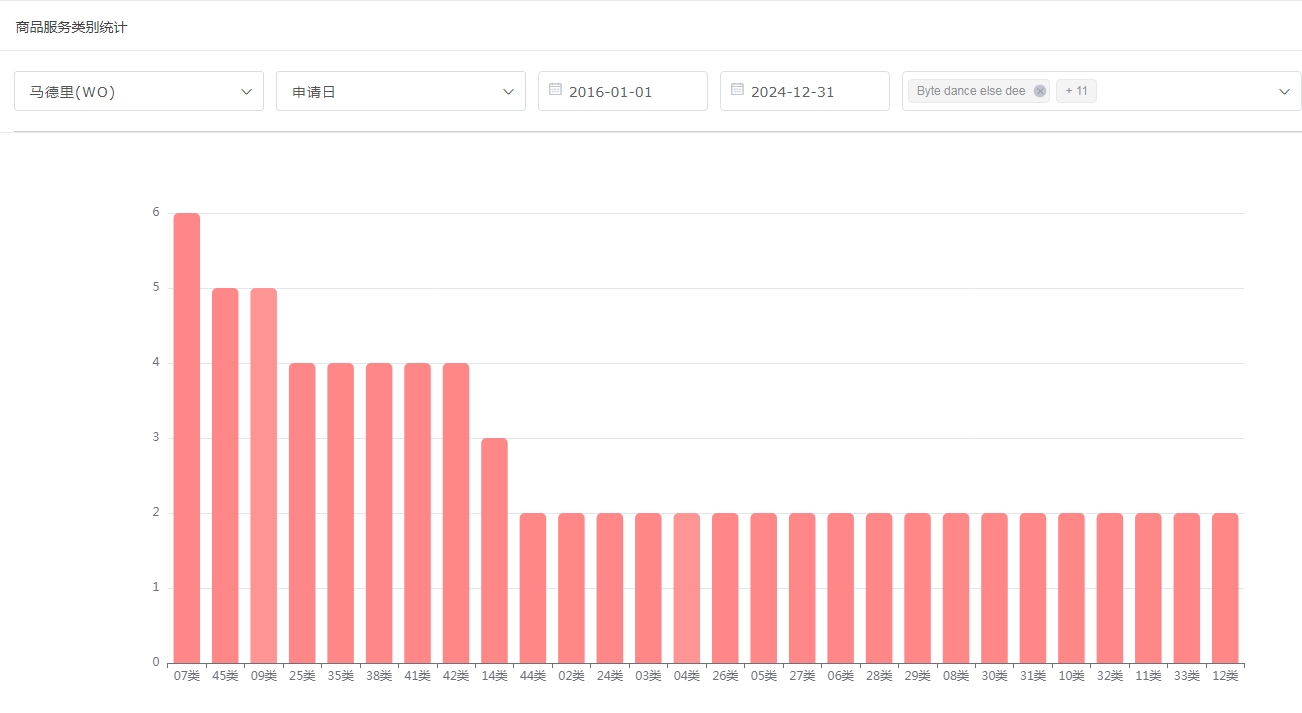
Task: Click the 07类 bar in chart
Action: point(187,438)
